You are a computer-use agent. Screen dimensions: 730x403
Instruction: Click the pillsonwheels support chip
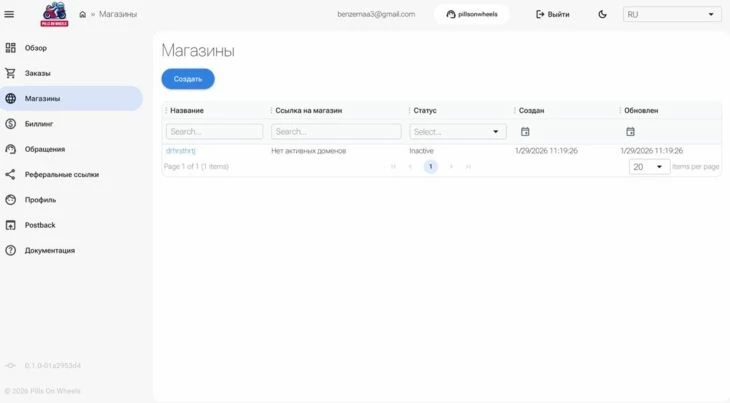pyautogui.click(x=472, y=14)
